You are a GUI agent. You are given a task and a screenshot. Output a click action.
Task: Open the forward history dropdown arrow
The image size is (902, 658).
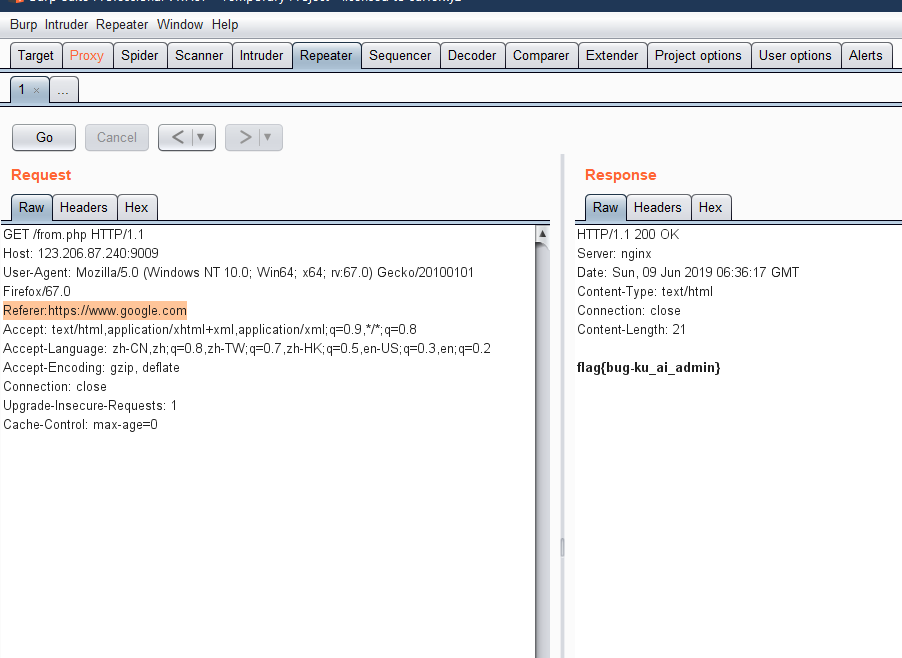tap(268, 137)
